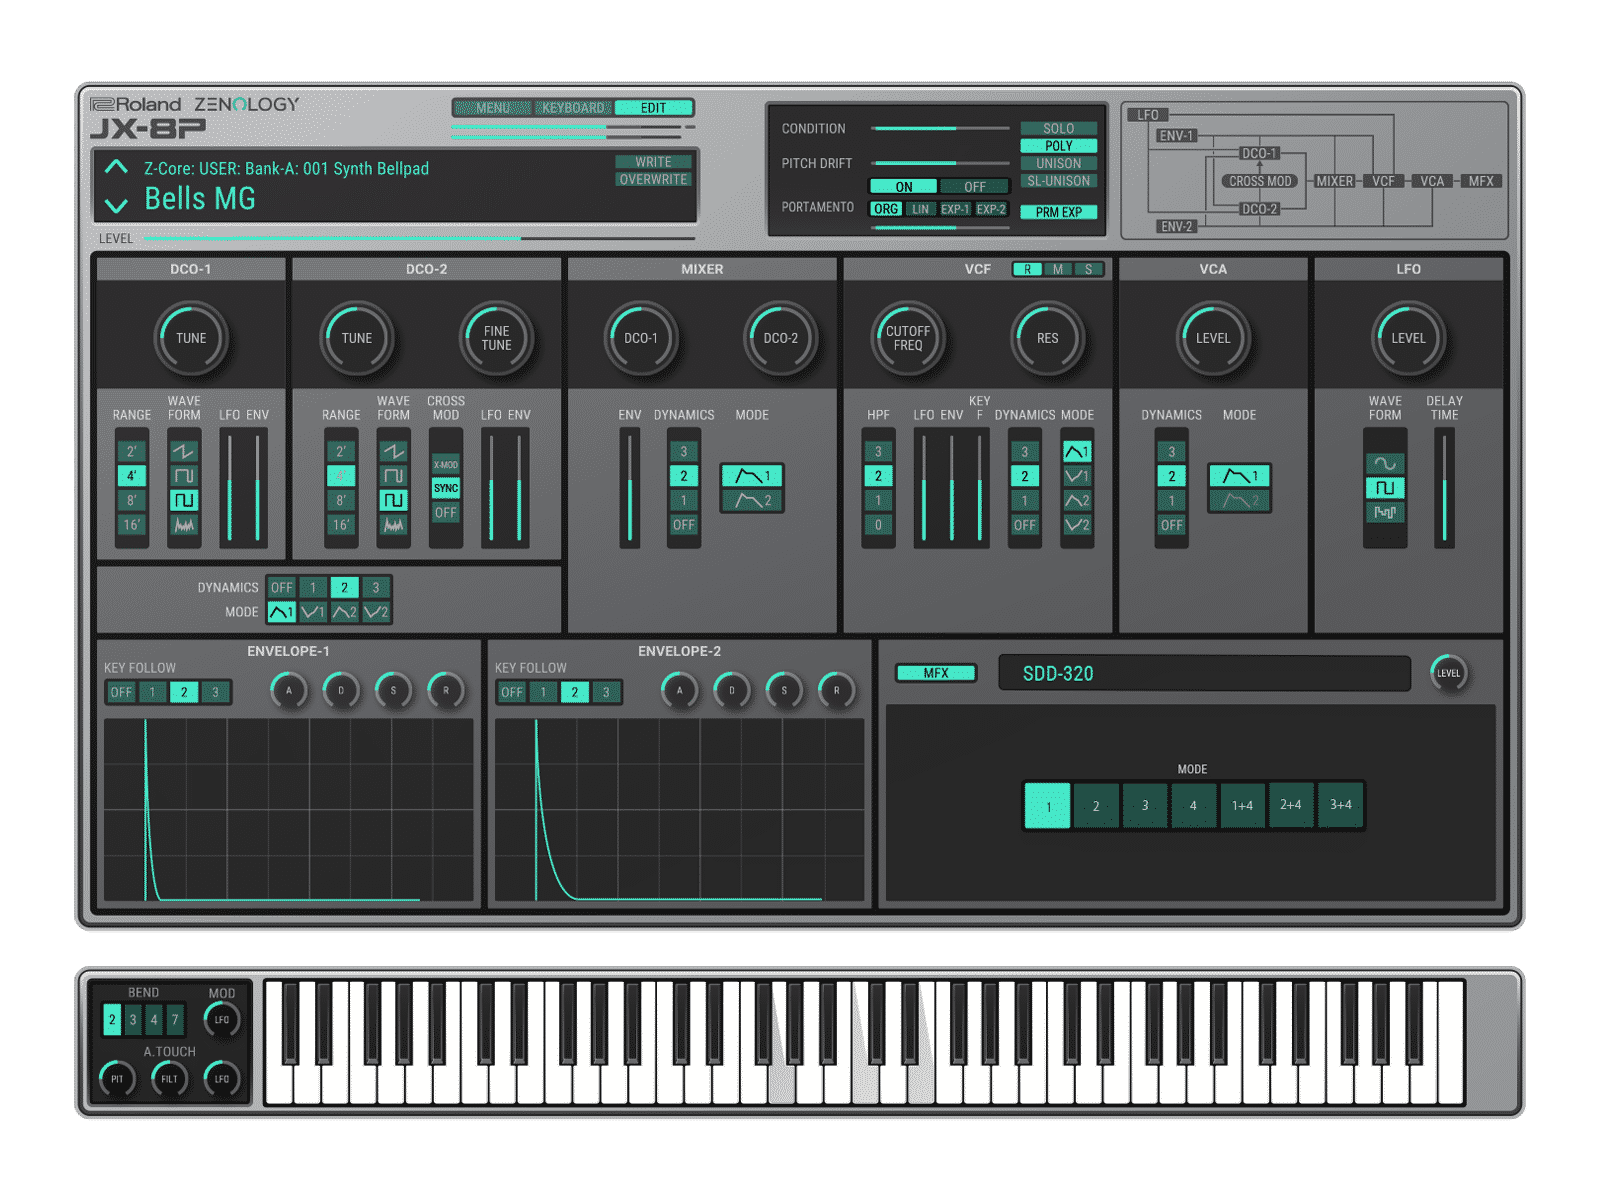1600x1200 pixels.
Task: Adjust the RES knob
Action: pos(1047,338)
